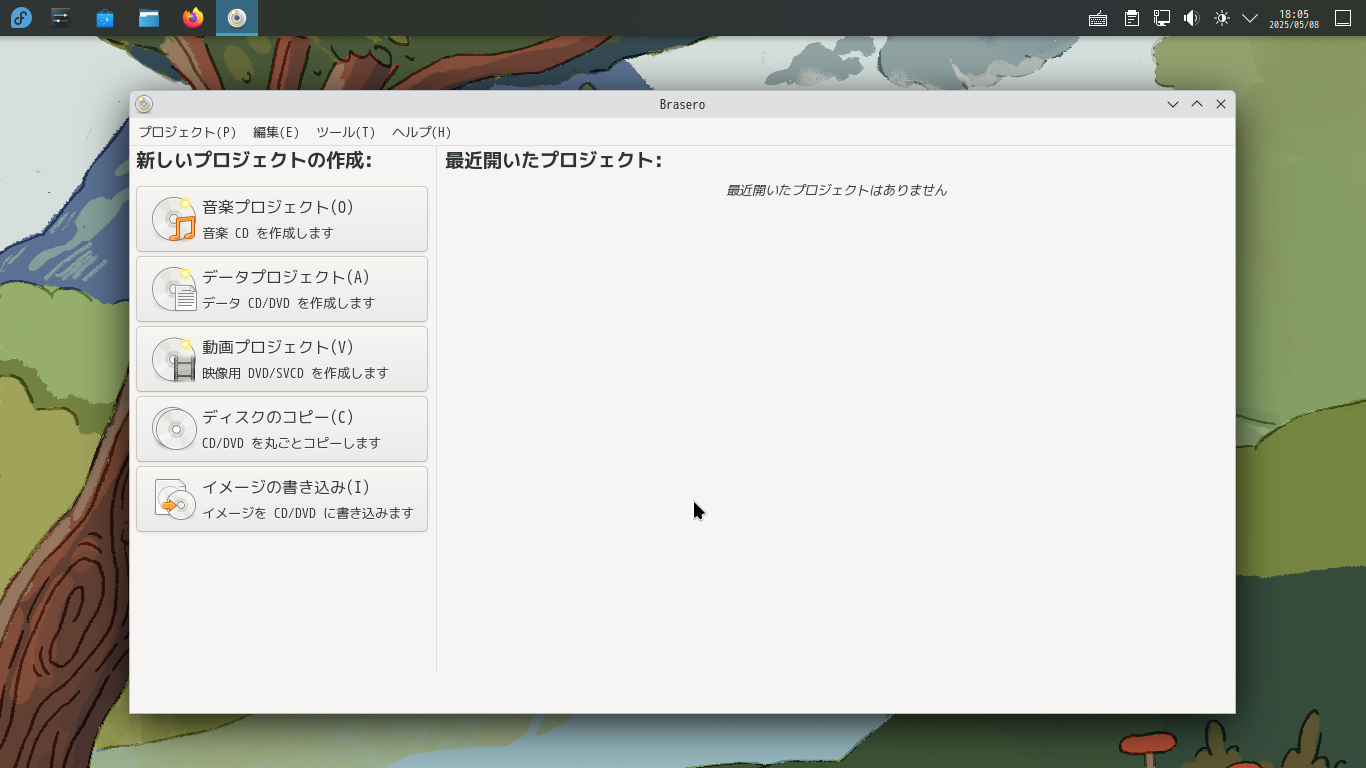Open the brightness tray icon
The height and width of the screenshot is (768, 1366).
coord(1221,18)
